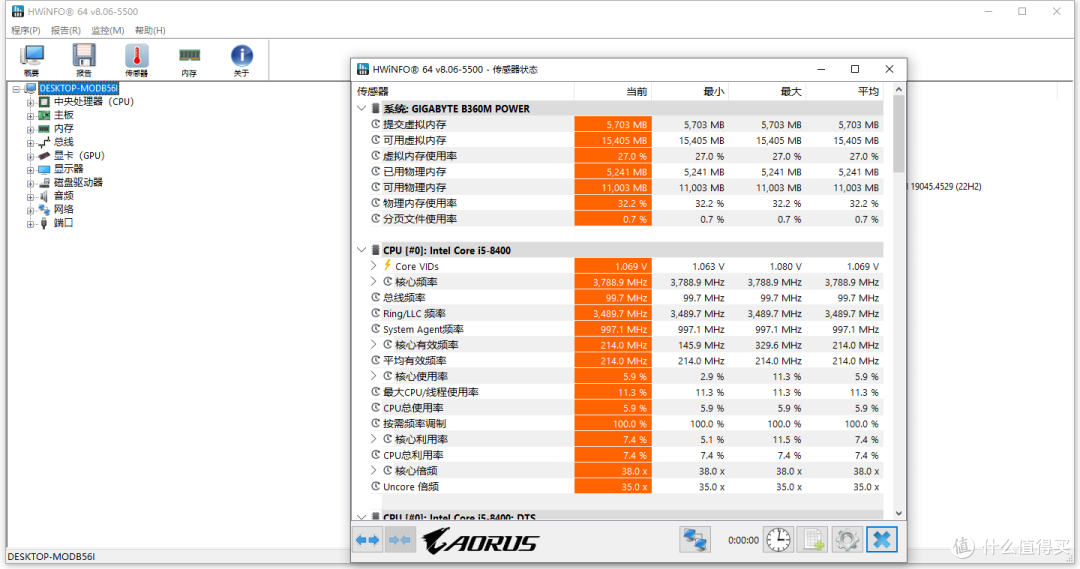Click the sensor list vertical scrollbar thumb
The width and height of the screenshot is (1080, 569).
(x=898, y=134)
